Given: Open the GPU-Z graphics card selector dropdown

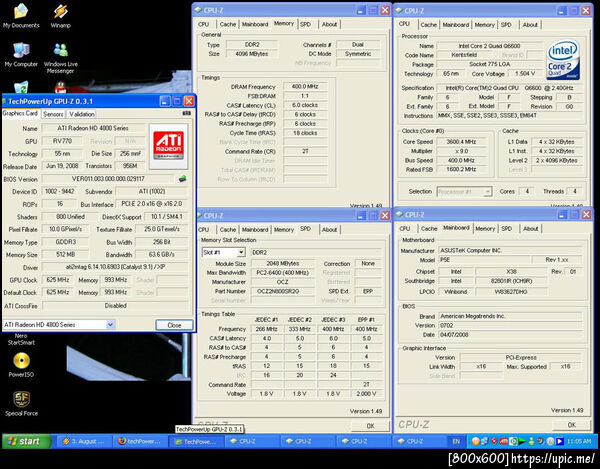Looking at the screenshot, I should tap(110, 325).
